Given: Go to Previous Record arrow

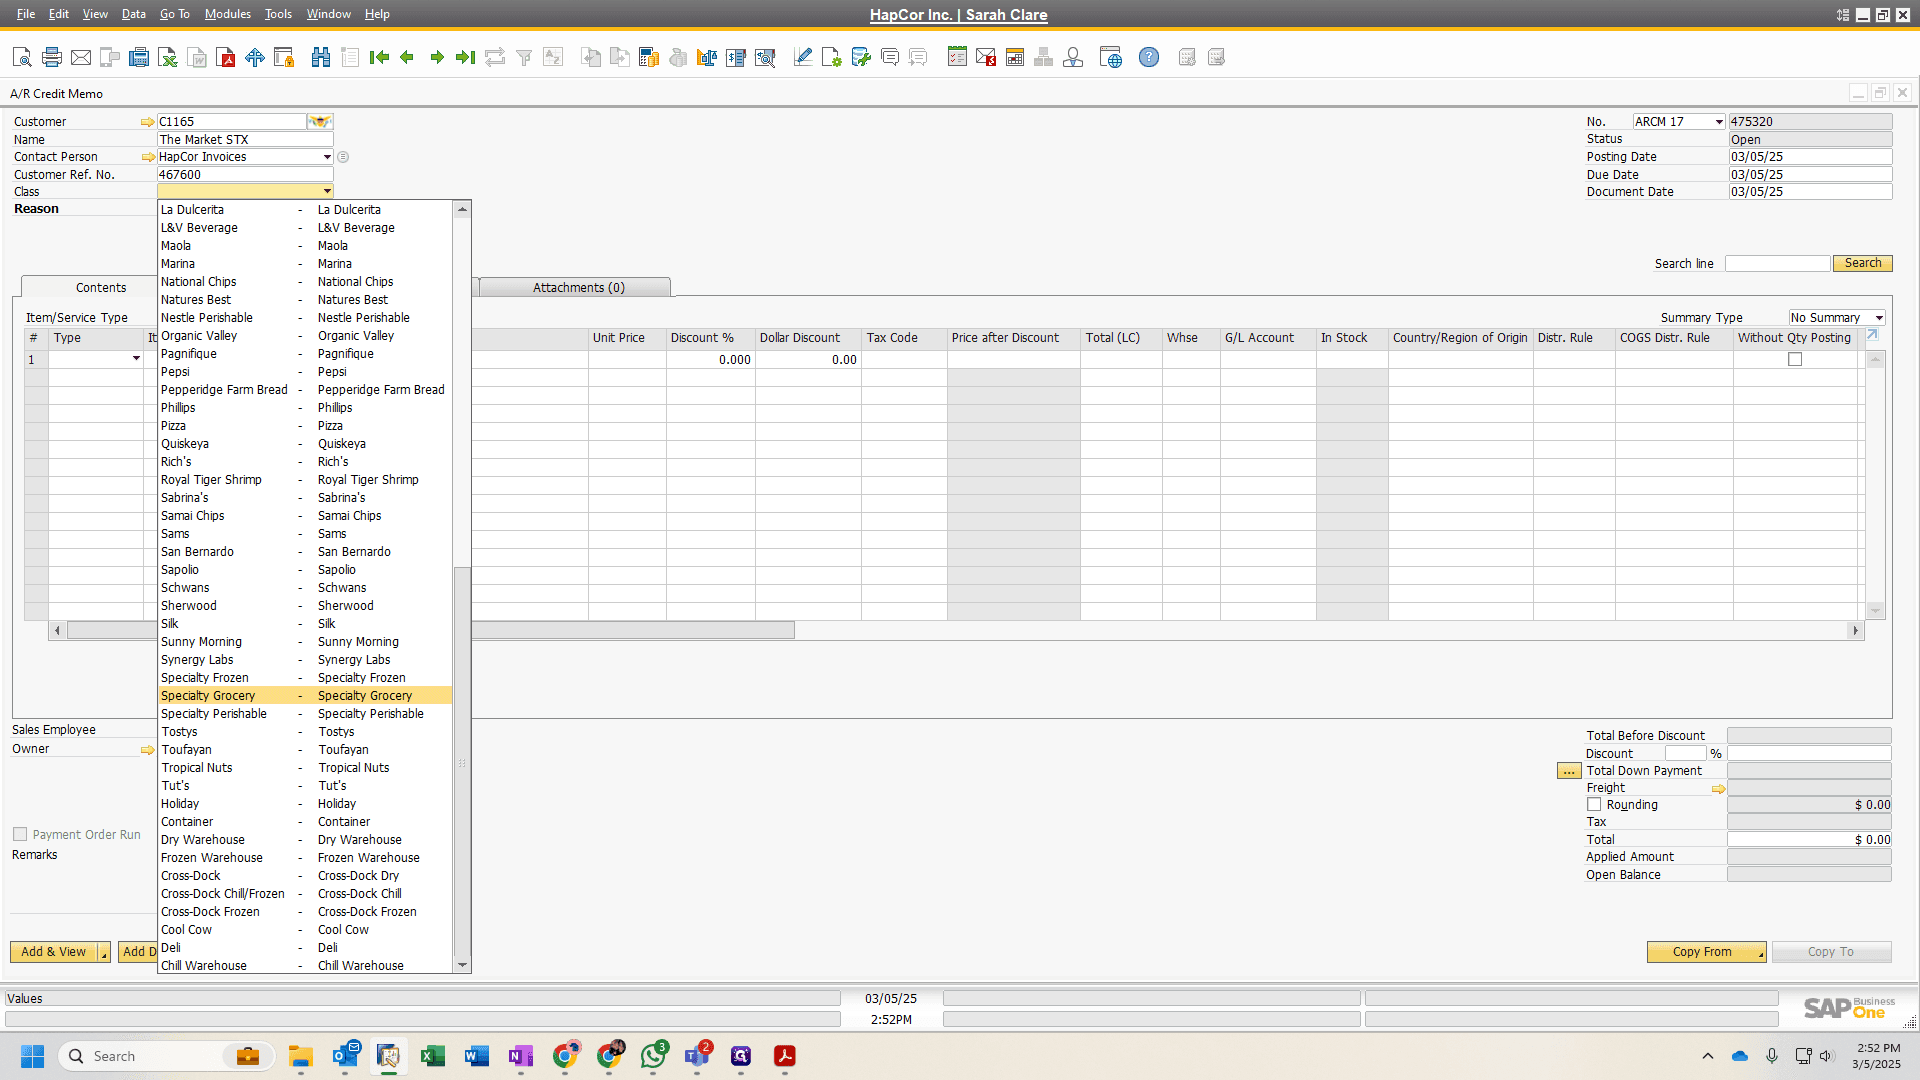Looking at the screenshot, I should point(407,58).
